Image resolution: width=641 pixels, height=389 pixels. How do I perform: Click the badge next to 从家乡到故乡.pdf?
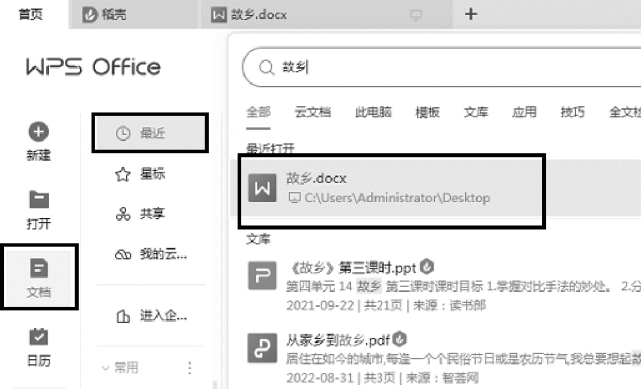[399, 339]
